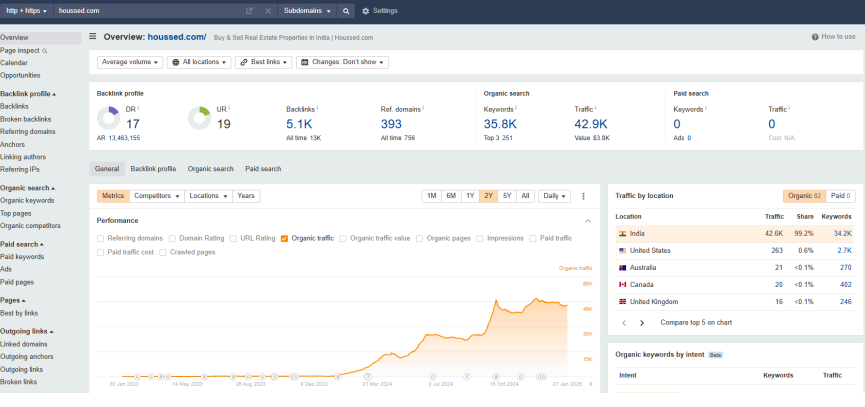Click Oct 2024 update marker on chart

point(495,377)
